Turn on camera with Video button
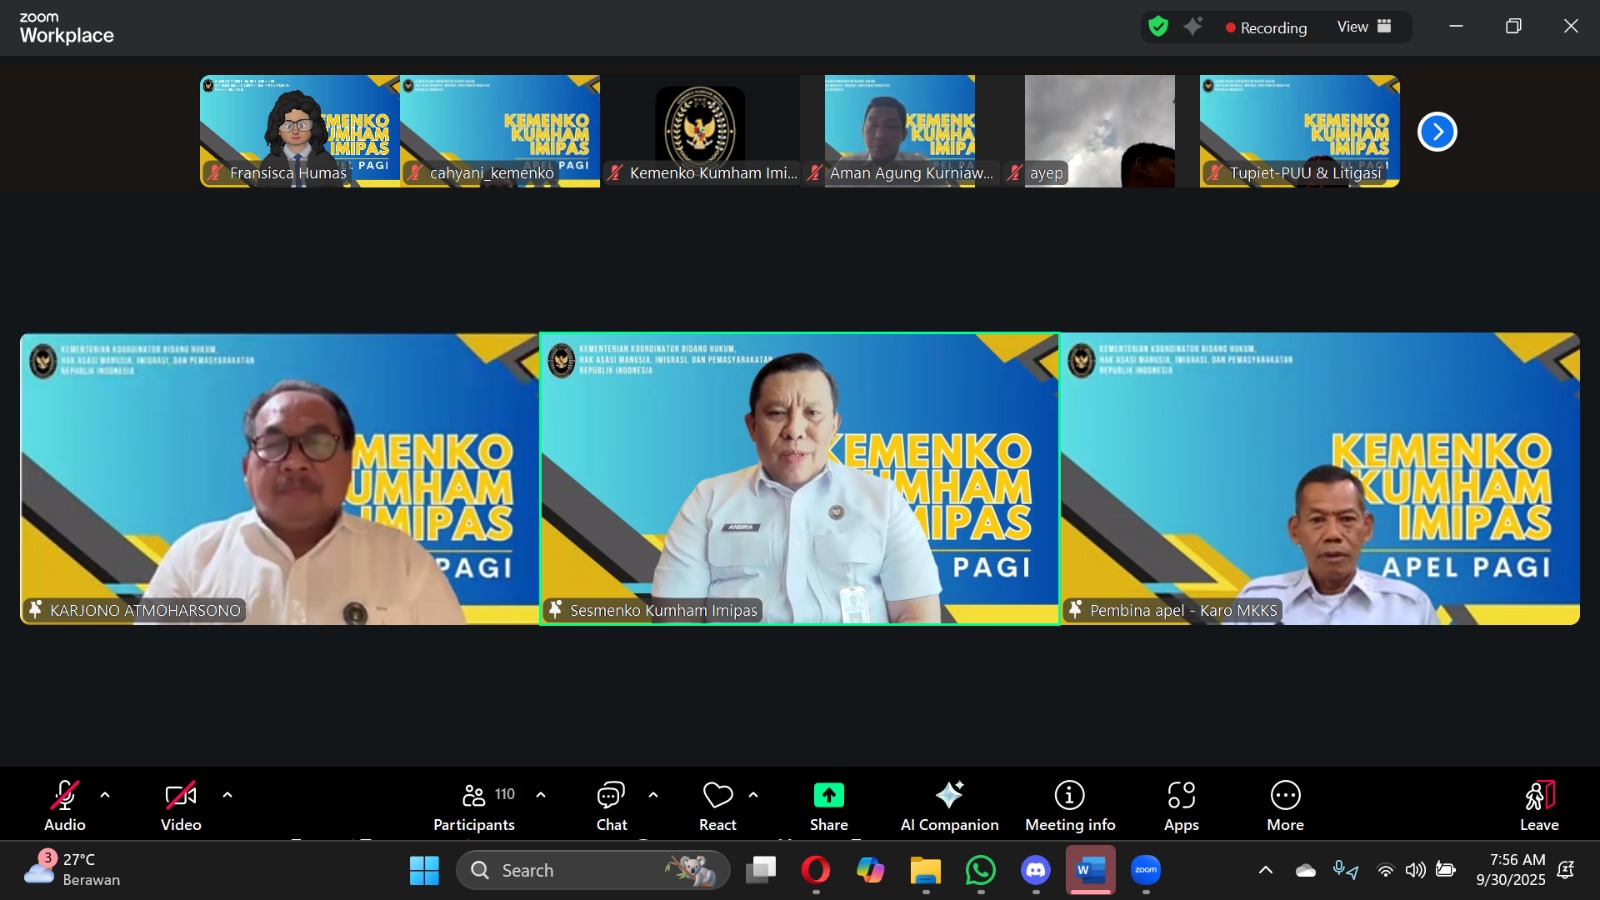Viewport: 1600px width, 900px height. [181, 806]
